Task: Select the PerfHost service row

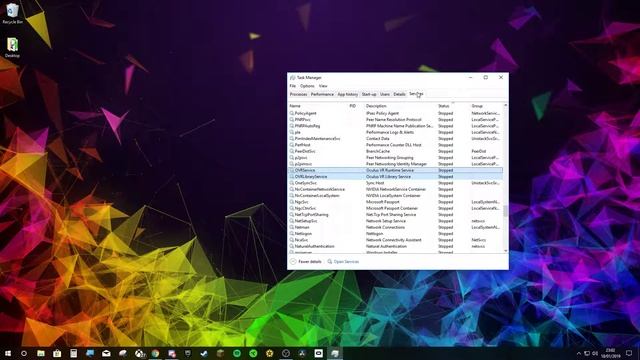Action: [x=396, y=145]
